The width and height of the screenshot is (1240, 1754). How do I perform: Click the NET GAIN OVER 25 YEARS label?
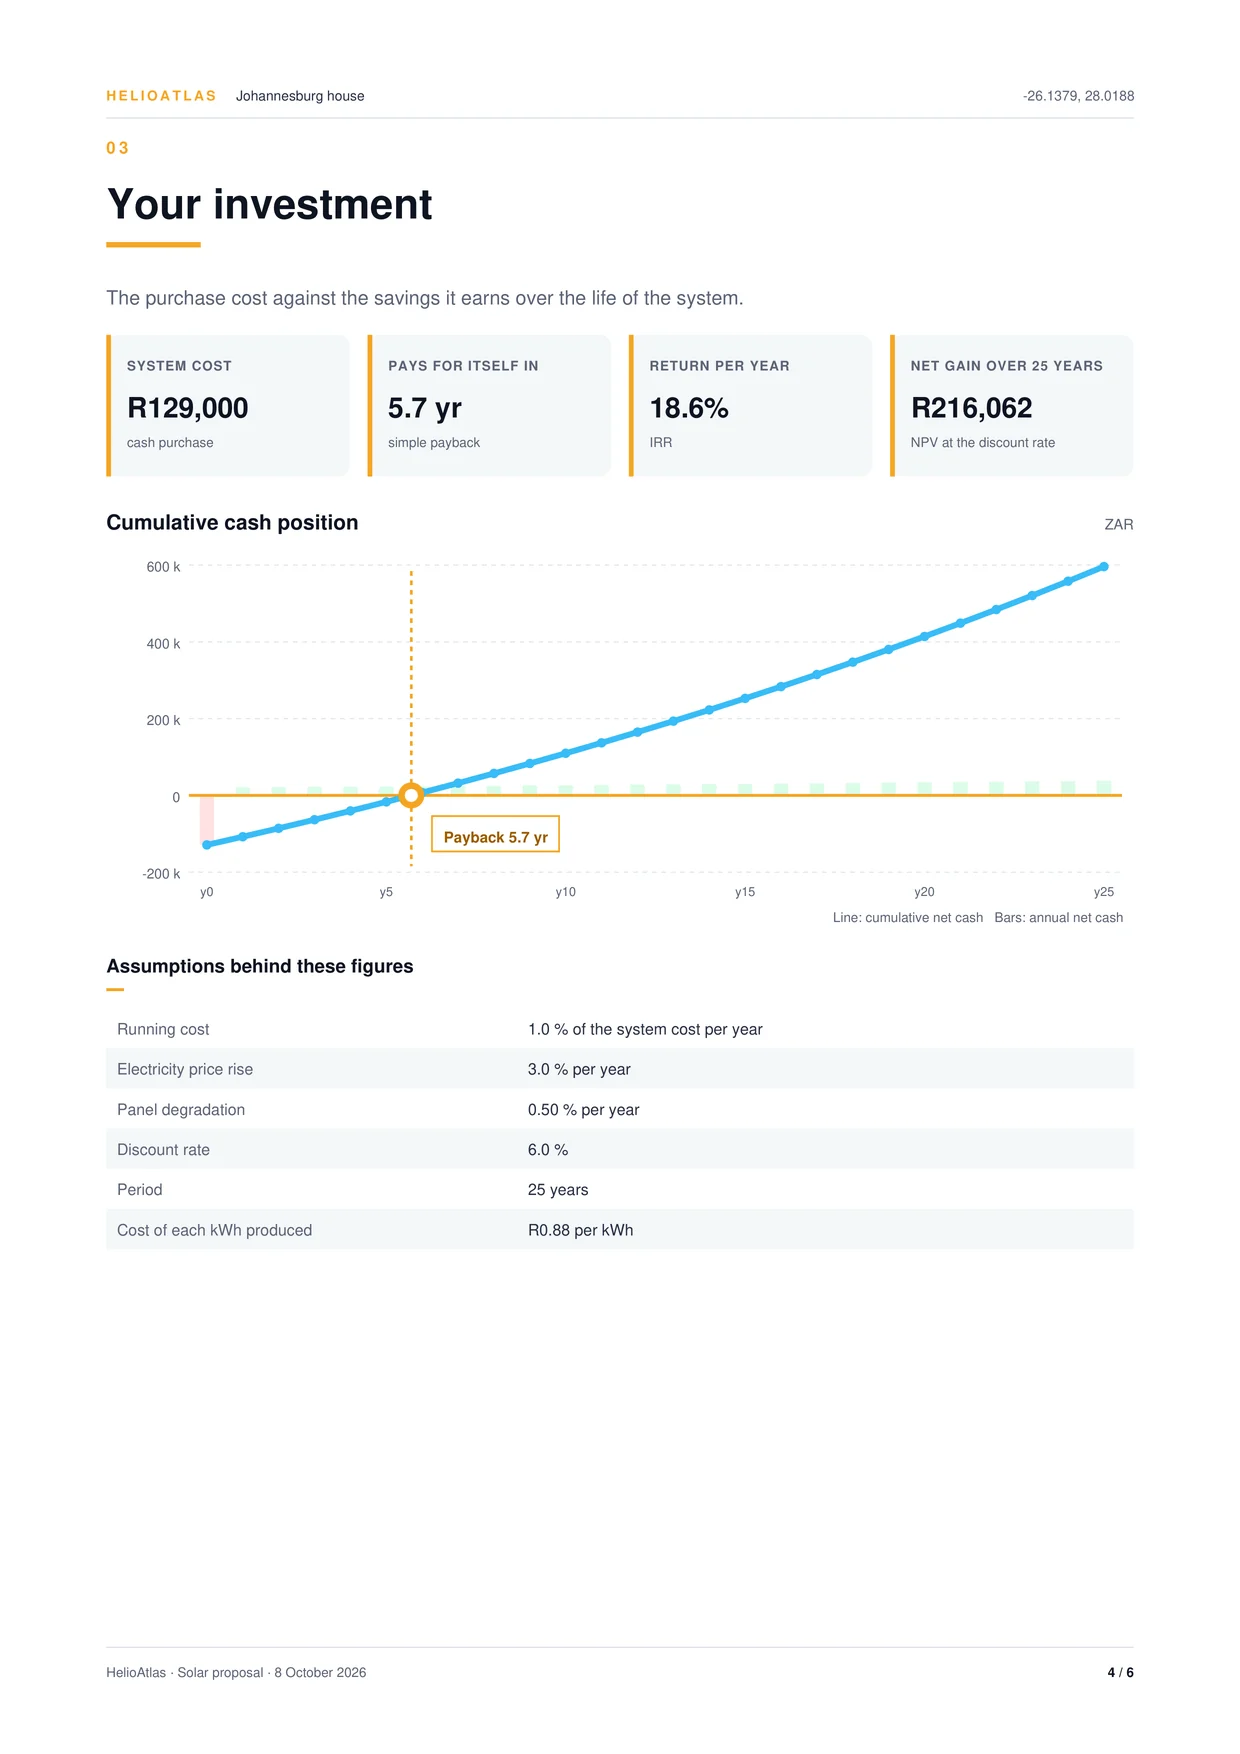1006,366
